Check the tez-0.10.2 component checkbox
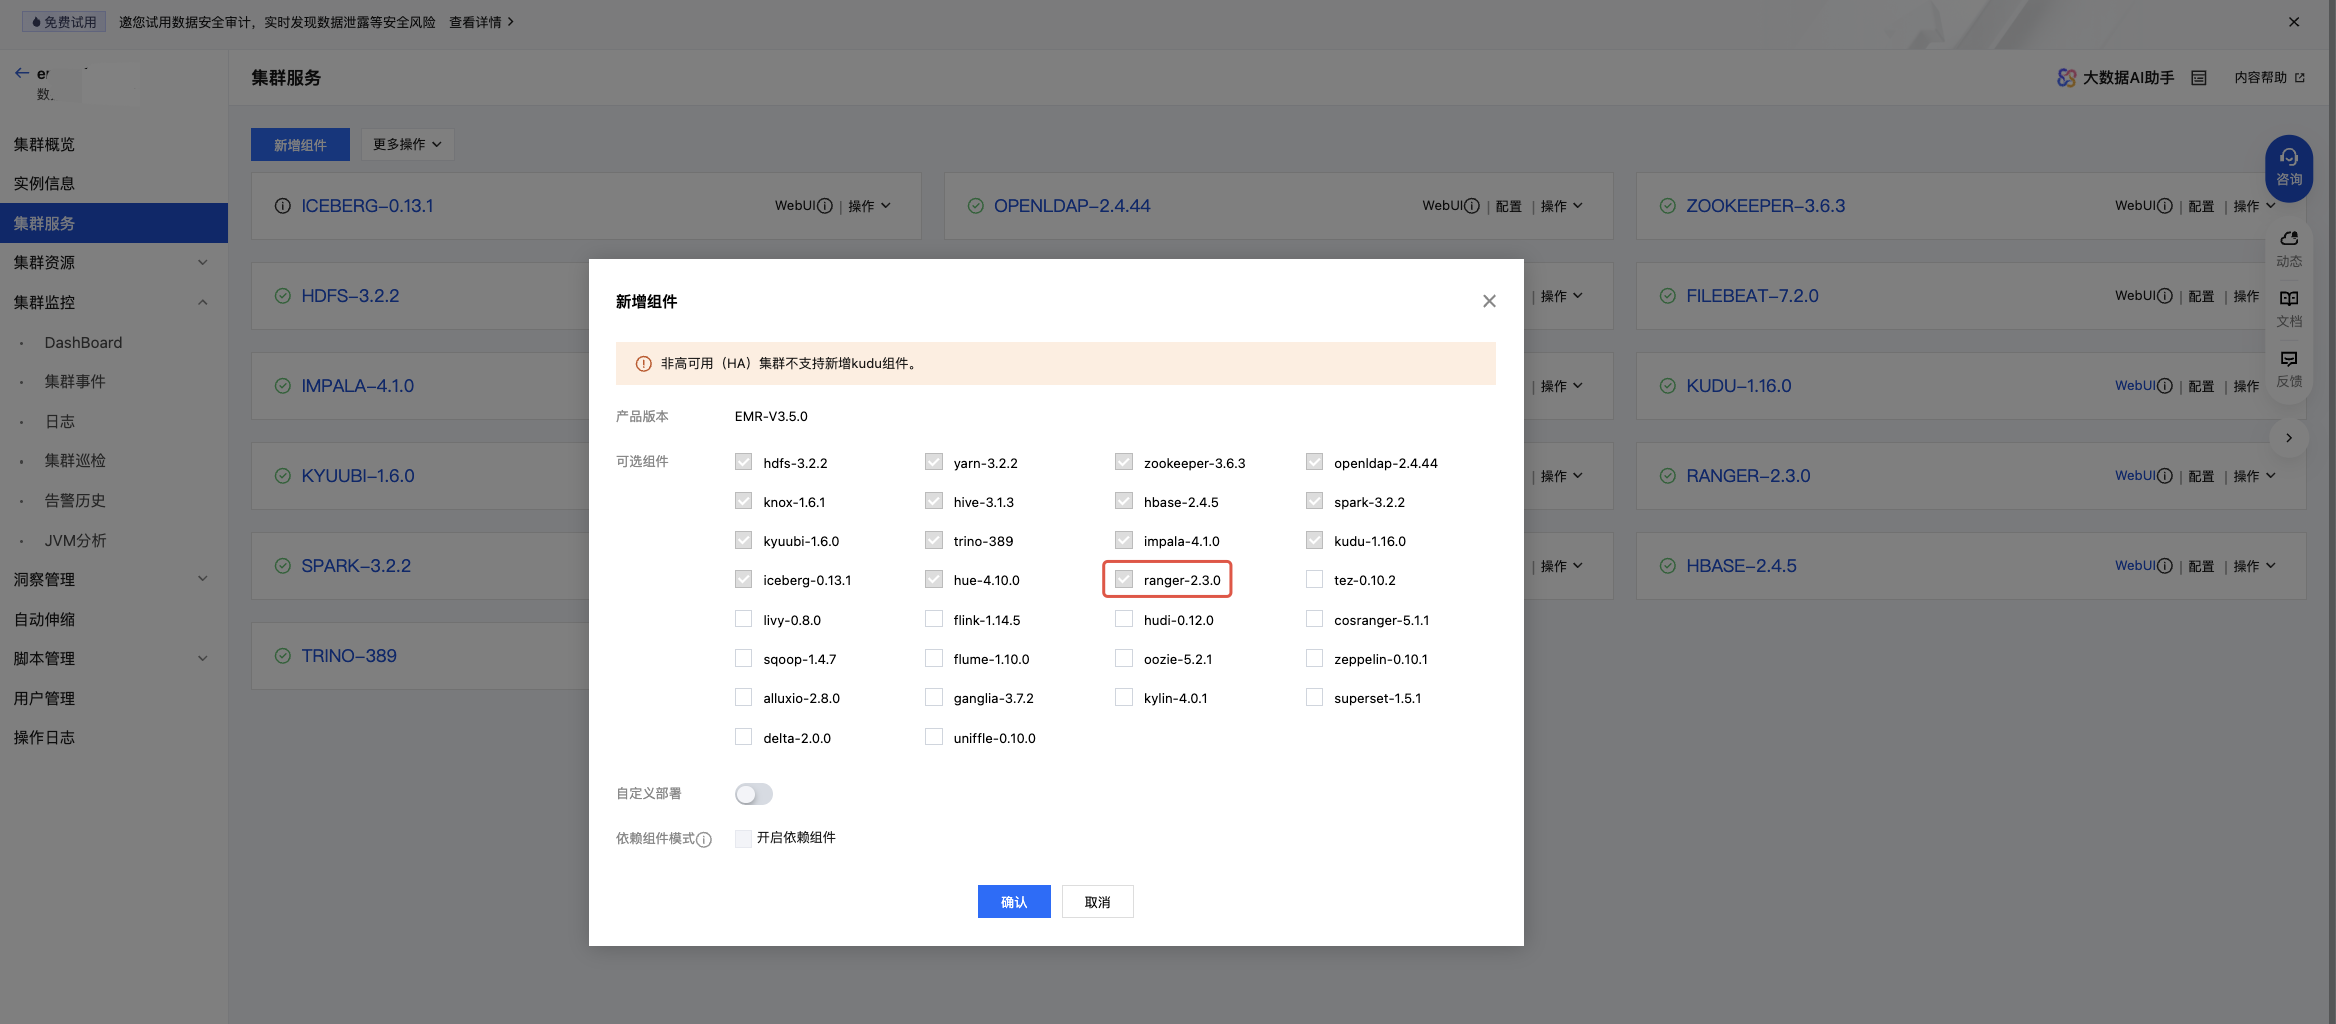 point(1314,580)
